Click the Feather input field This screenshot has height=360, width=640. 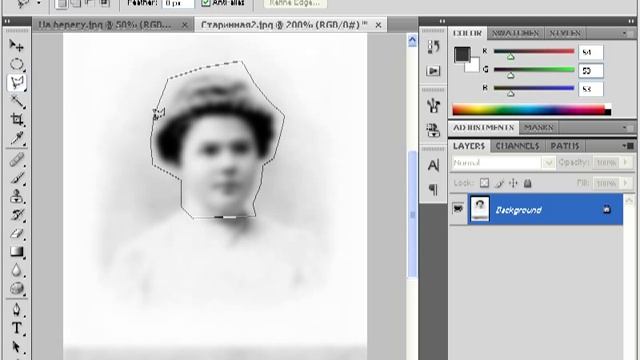click(x=178, y=3)
